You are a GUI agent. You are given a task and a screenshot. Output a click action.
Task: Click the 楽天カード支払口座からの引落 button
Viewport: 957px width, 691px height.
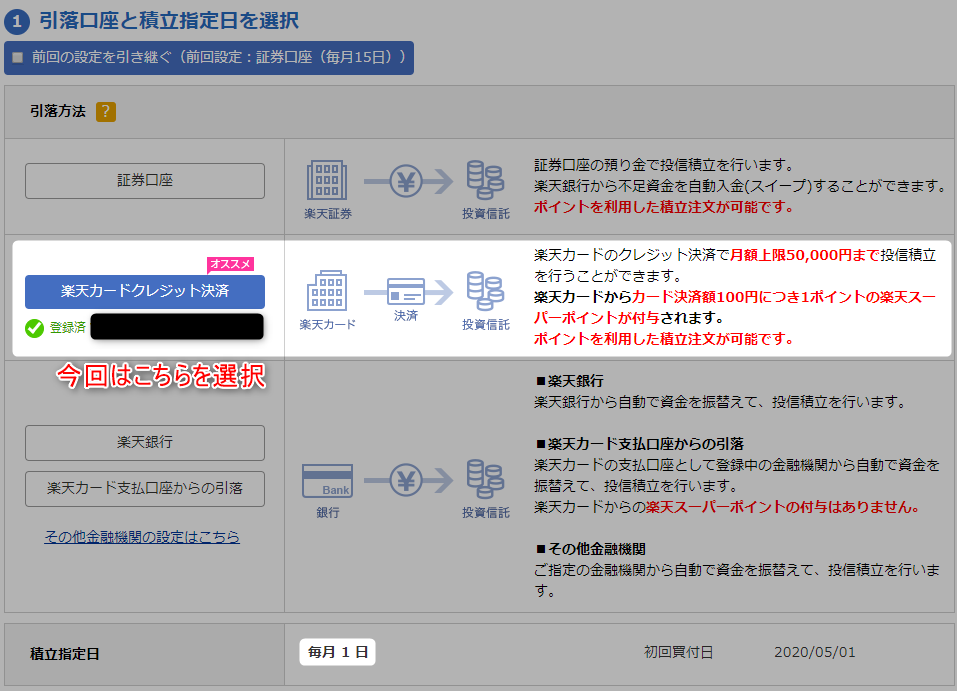click(145, 488)
